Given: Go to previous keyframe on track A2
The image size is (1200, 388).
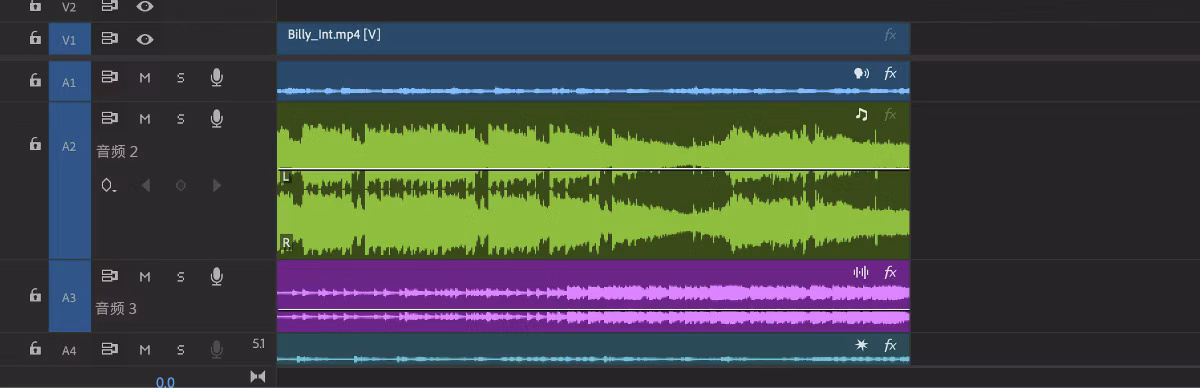Looking at the screenshot, I should 145,185.
